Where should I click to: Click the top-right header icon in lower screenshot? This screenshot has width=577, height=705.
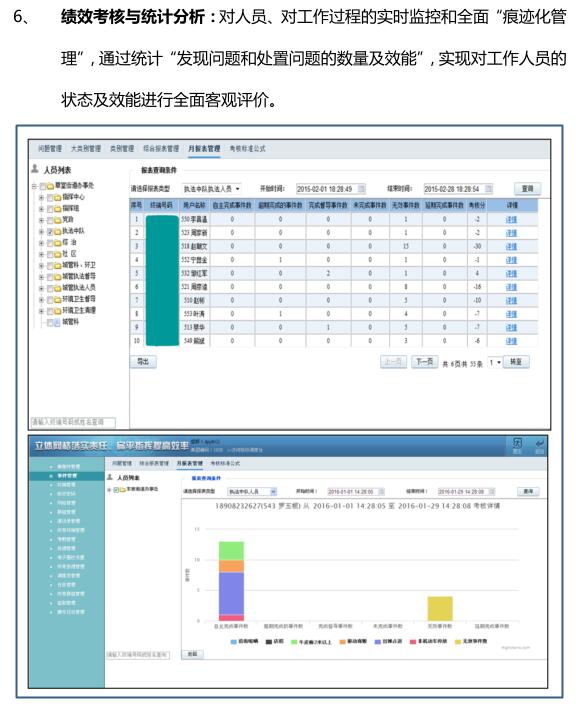click(x=517, y=443)
